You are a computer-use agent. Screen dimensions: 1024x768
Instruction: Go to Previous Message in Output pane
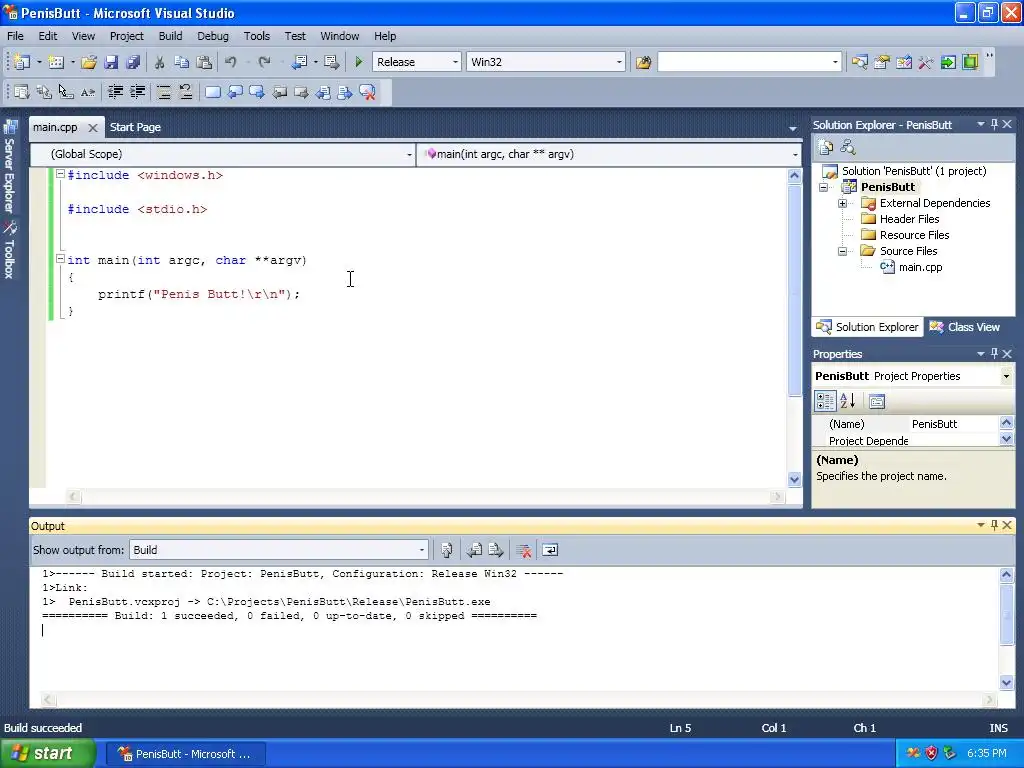[474, 551]
